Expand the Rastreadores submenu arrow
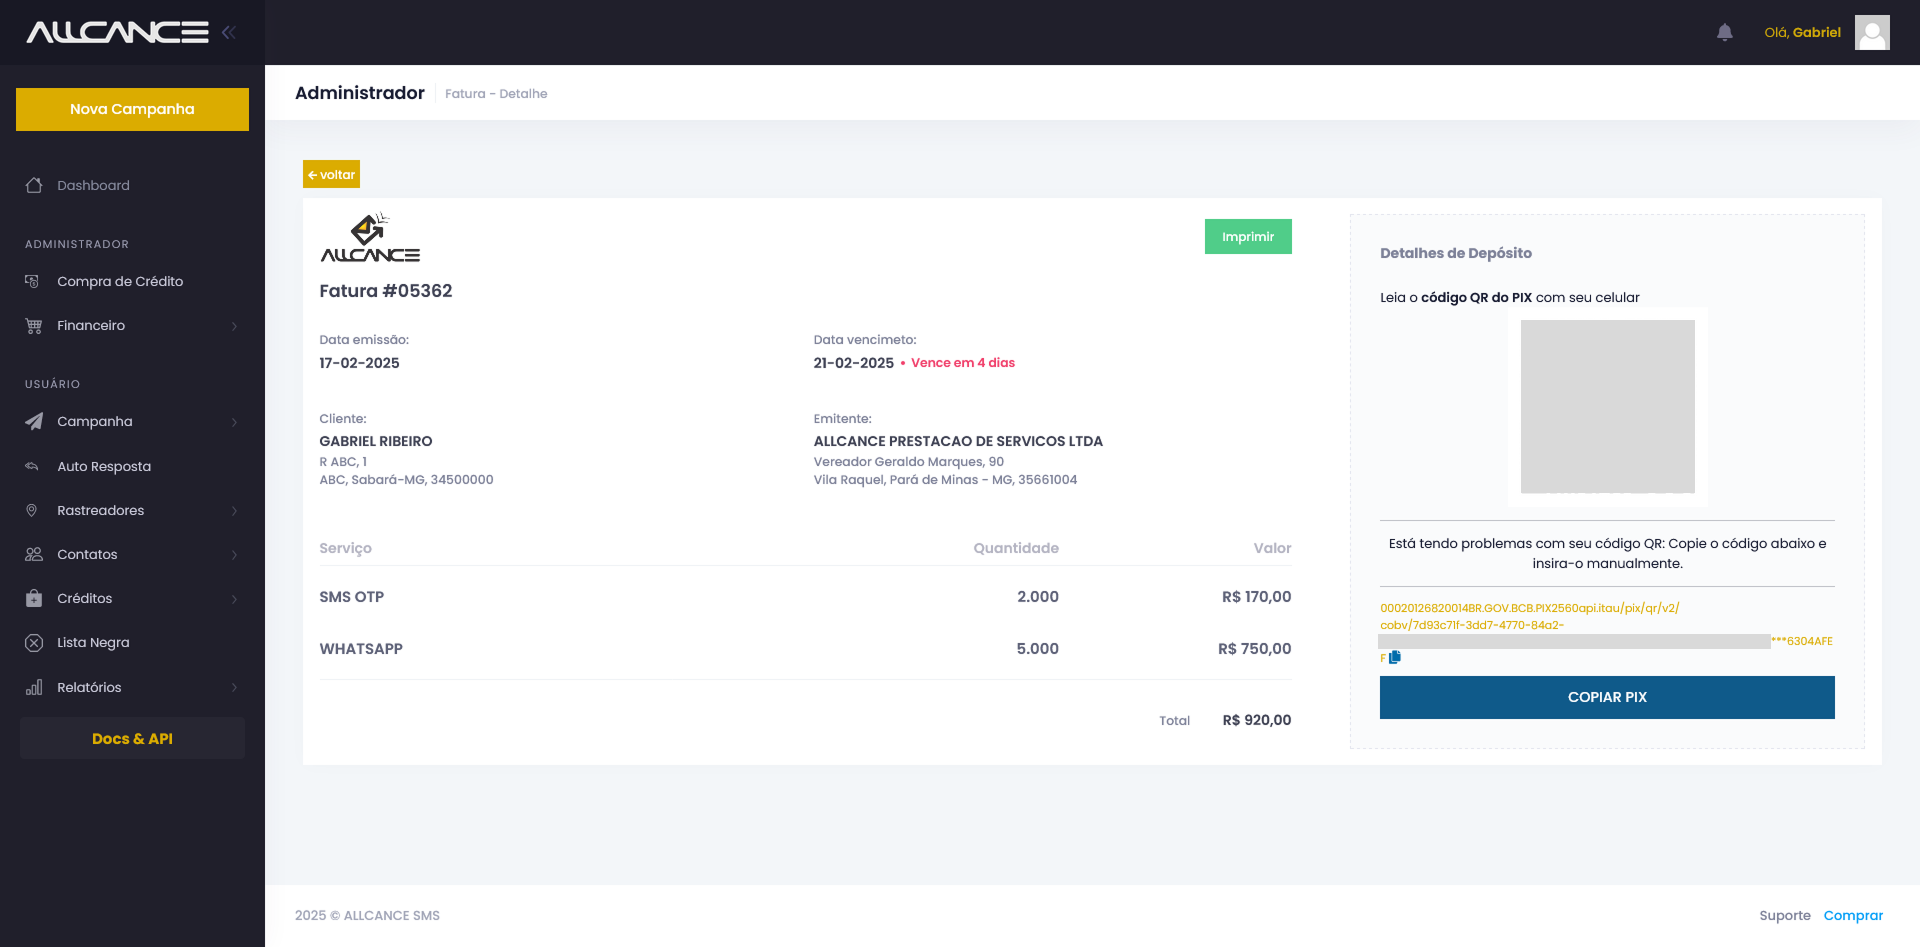 point(235,511)
